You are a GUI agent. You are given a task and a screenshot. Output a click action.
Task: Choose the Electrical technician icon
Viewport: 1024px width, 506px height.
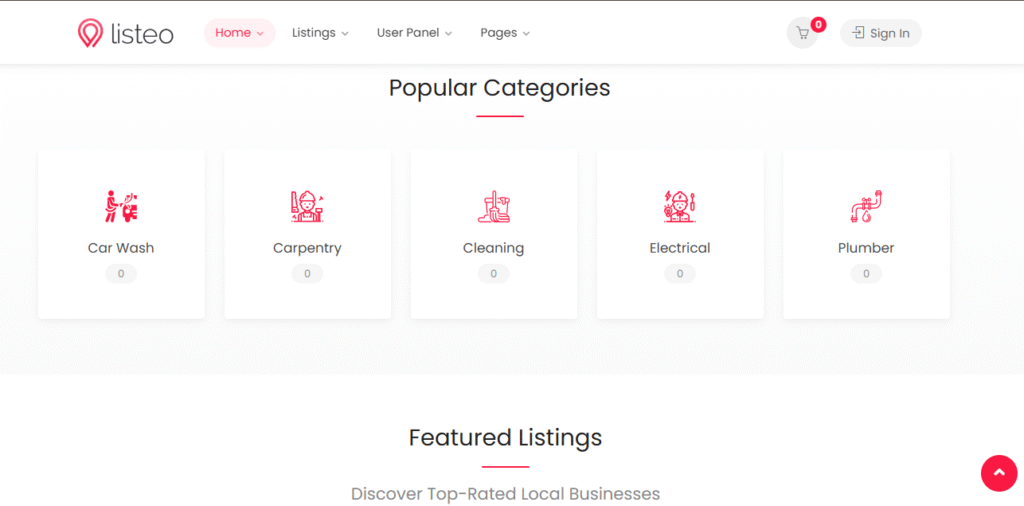click(680, 206)
